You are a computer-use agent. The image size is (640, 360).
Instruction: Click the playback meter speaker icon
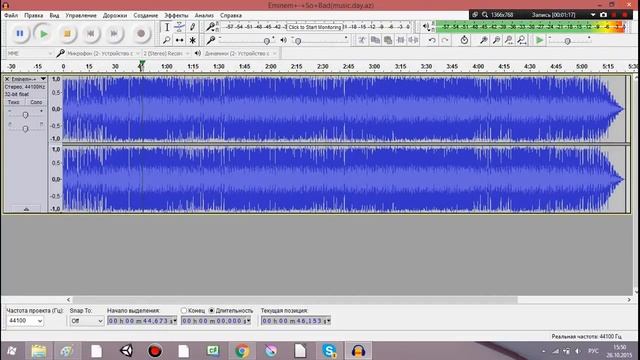pos(426,27)
